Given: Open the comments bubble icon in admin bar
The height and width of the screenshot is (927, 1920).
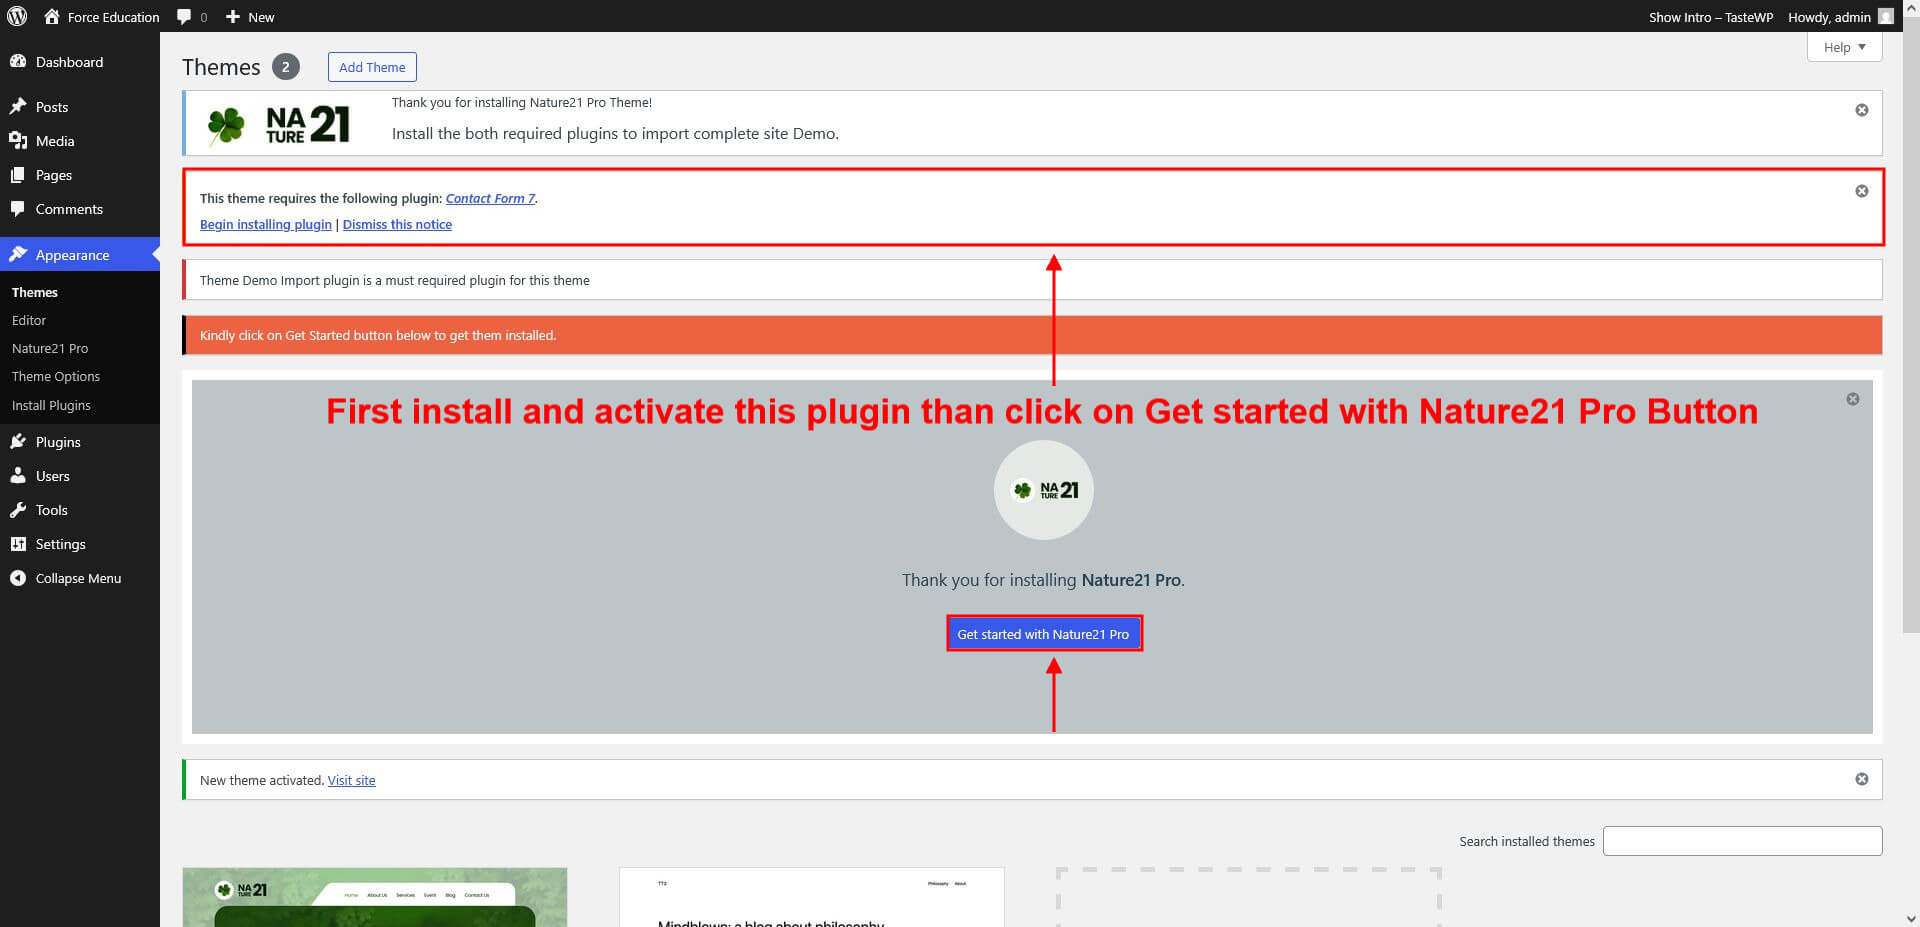Looking at the screenshot, I should point(185,17).
